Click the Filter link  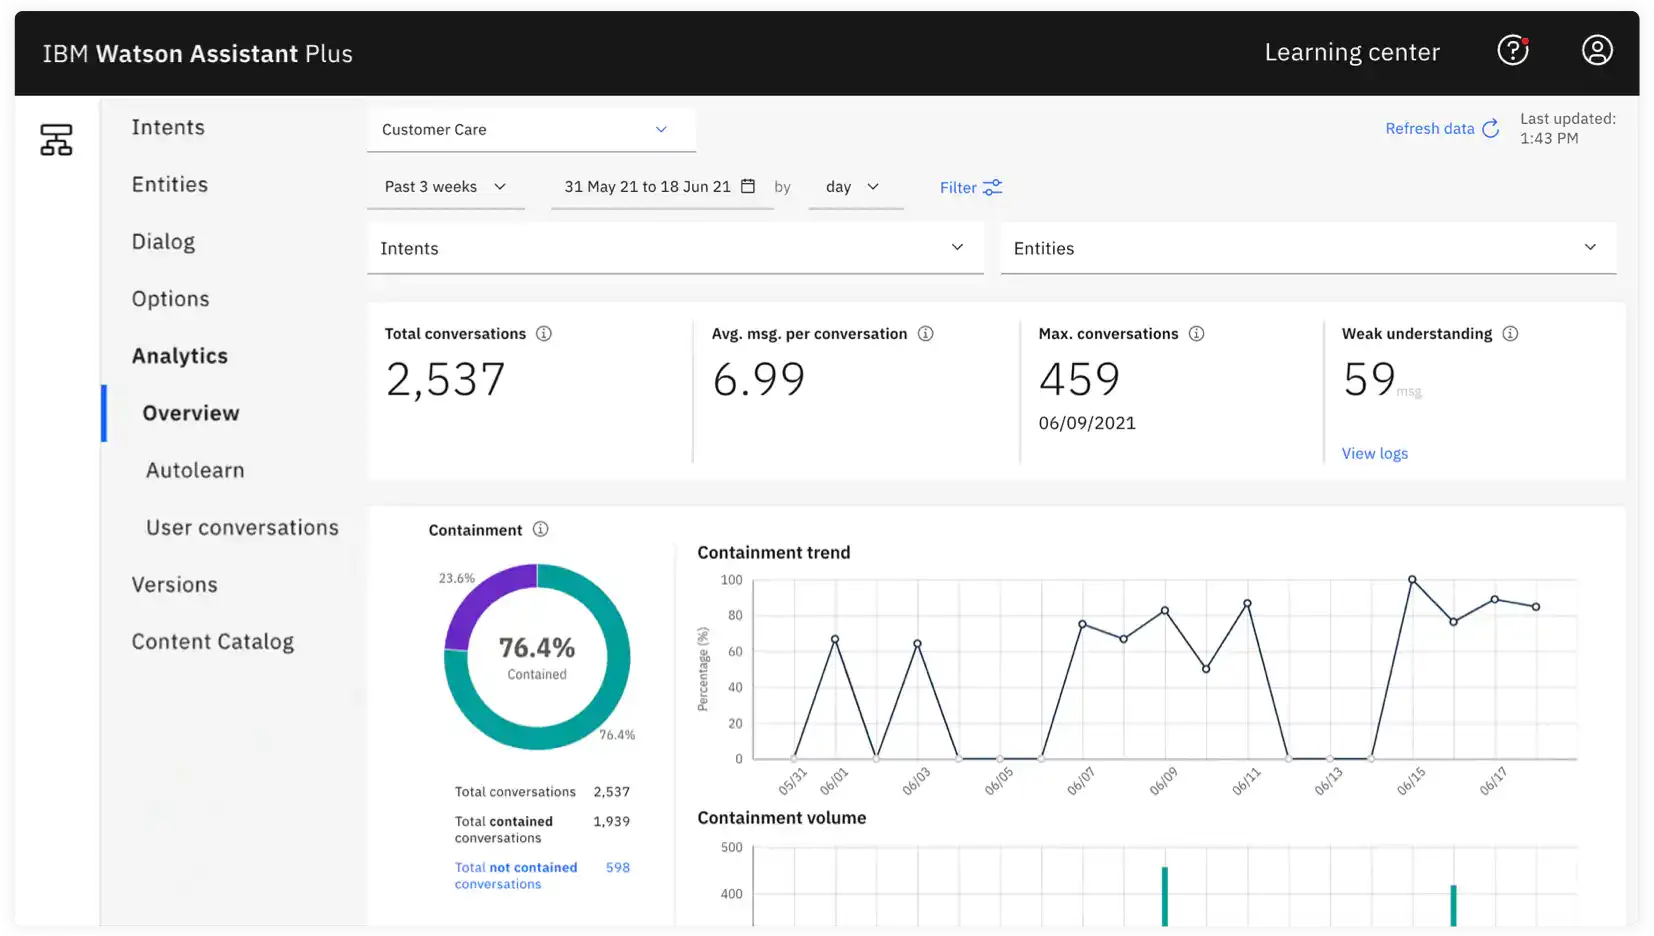pos(958,187)
